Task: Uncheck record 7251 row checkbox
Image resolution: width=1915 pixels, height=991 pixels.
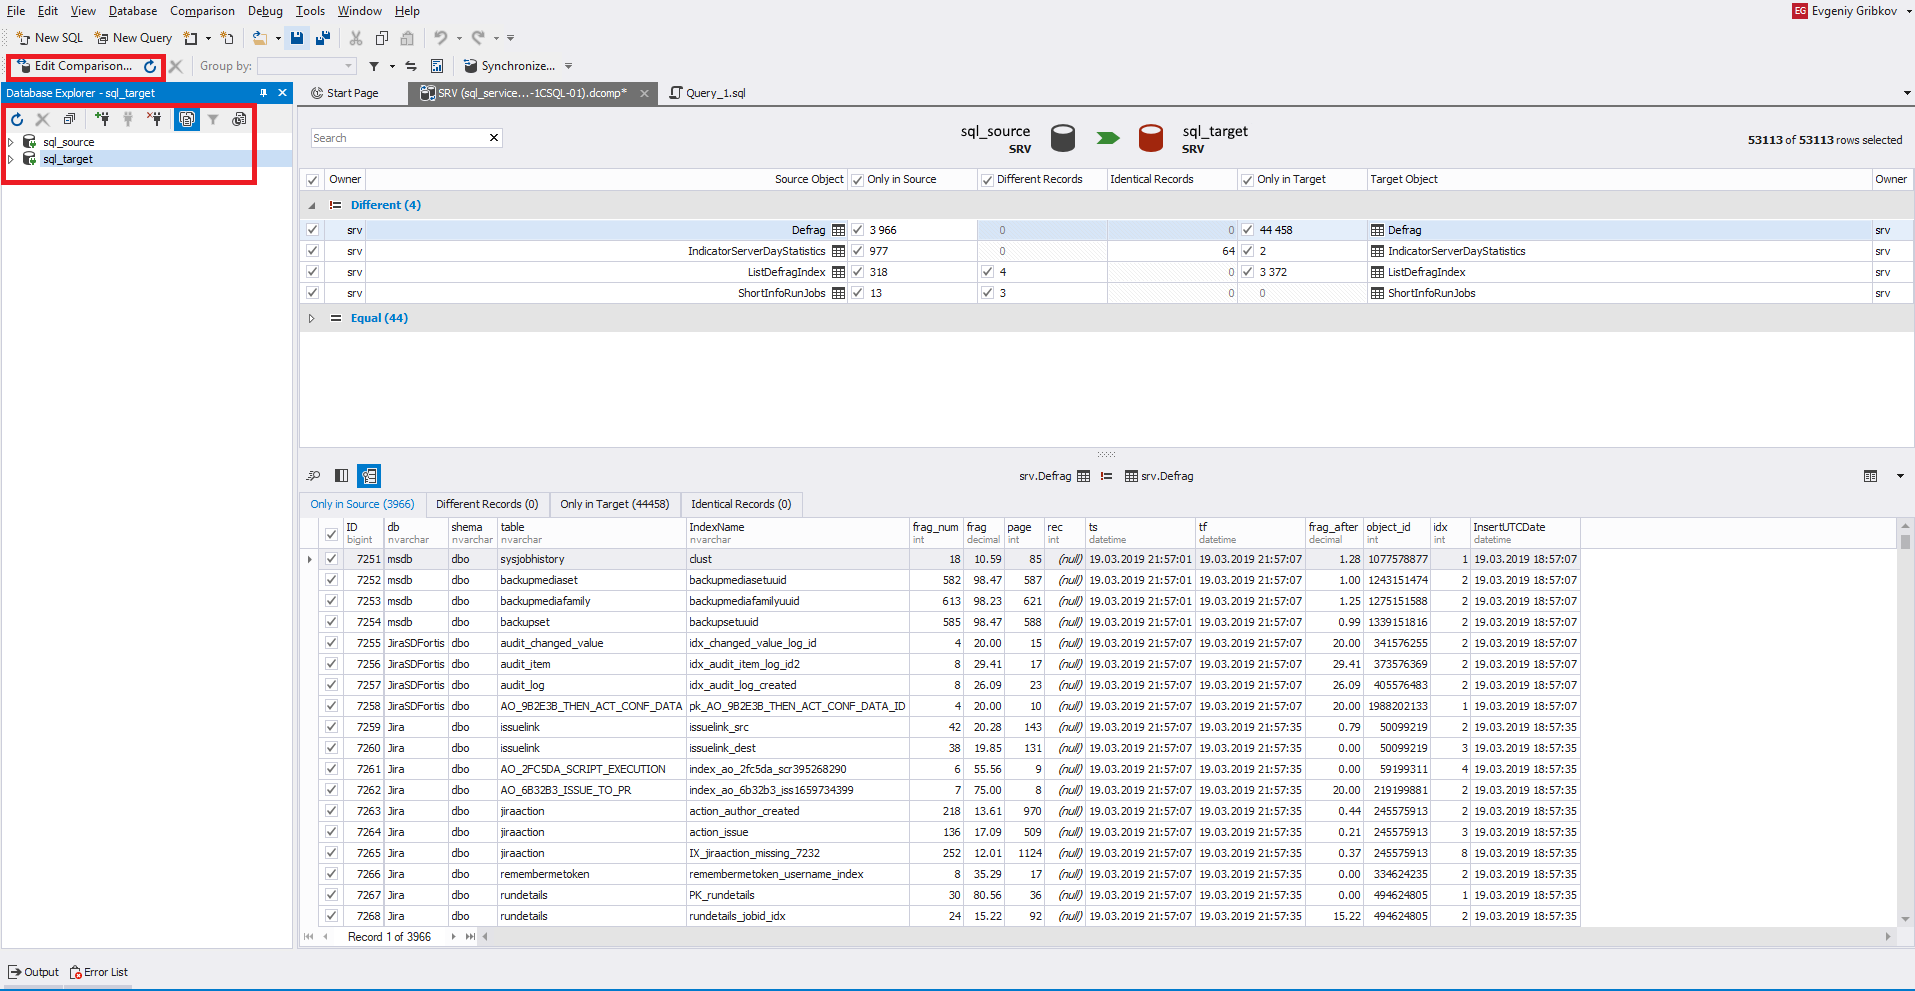Action: [331, 559]
